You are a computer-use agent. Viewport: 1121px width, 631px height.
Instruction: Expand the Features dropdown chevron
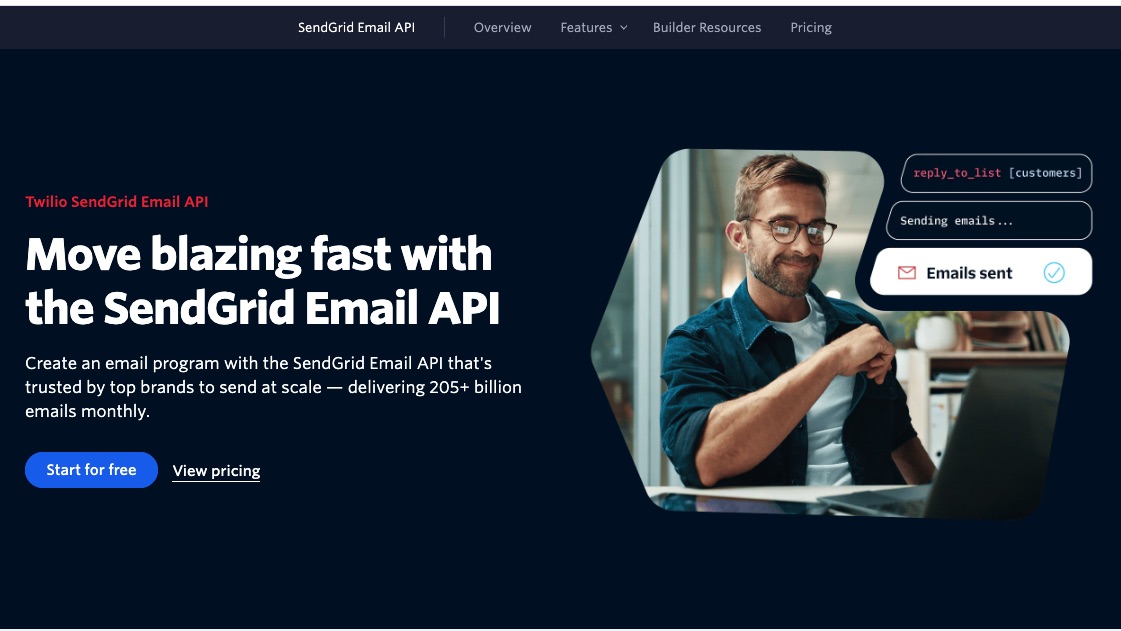coord(623,28)
